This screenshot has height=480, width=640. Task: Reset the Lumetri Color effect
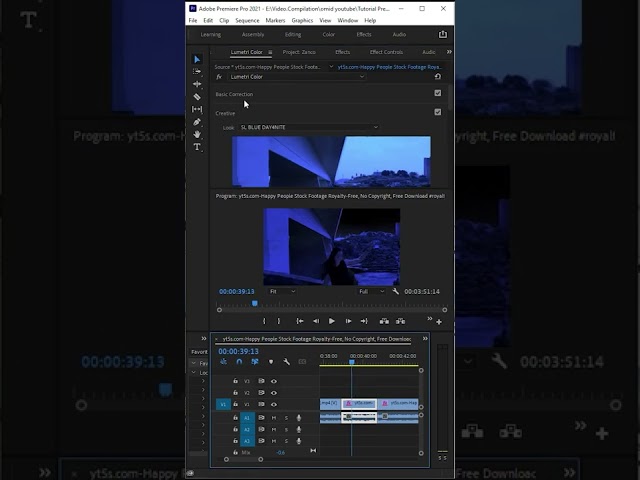pos(438,77)
